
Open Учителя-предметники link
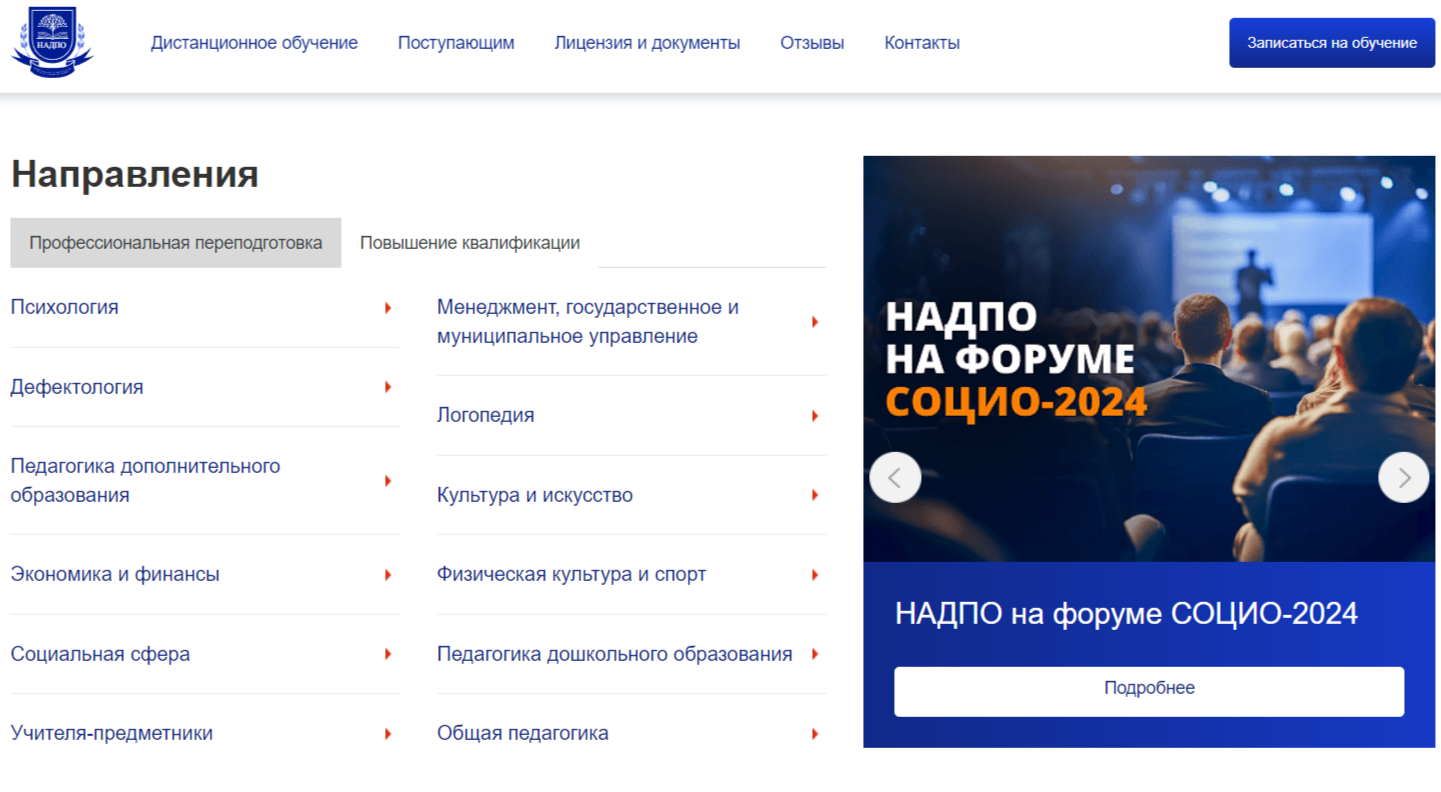click(x=112, y=733)
